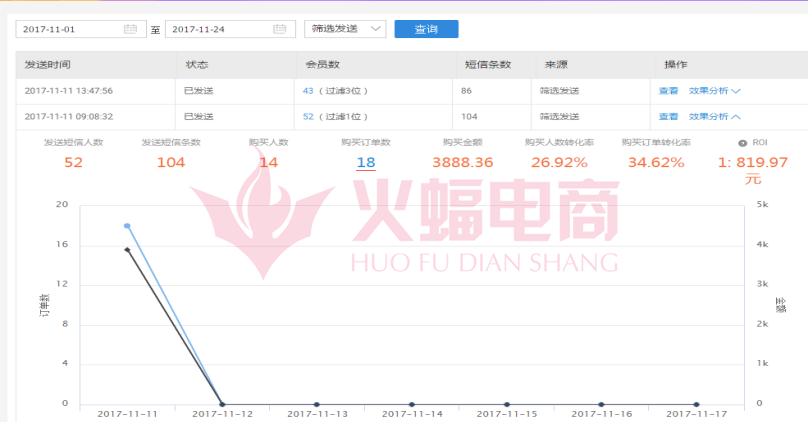The image size is (809, 423).
Task: Click conversion rate value 26.92%
Action: 559,162
